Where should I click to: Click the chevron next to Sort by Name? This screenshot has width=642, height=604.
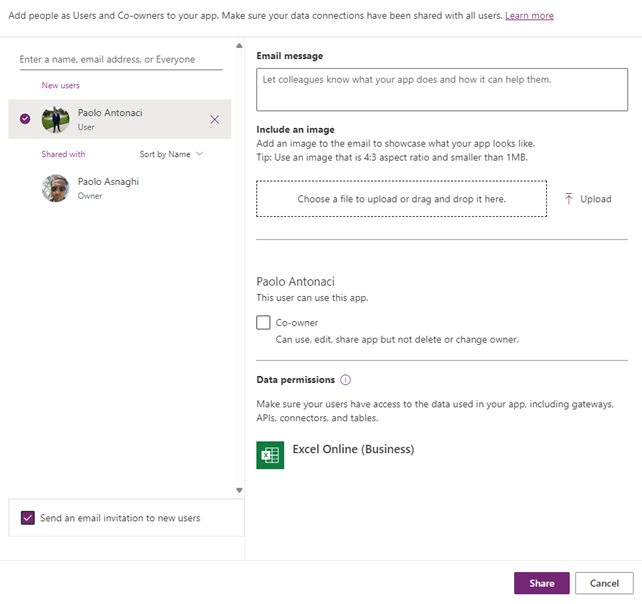click(x=199, y=154)
